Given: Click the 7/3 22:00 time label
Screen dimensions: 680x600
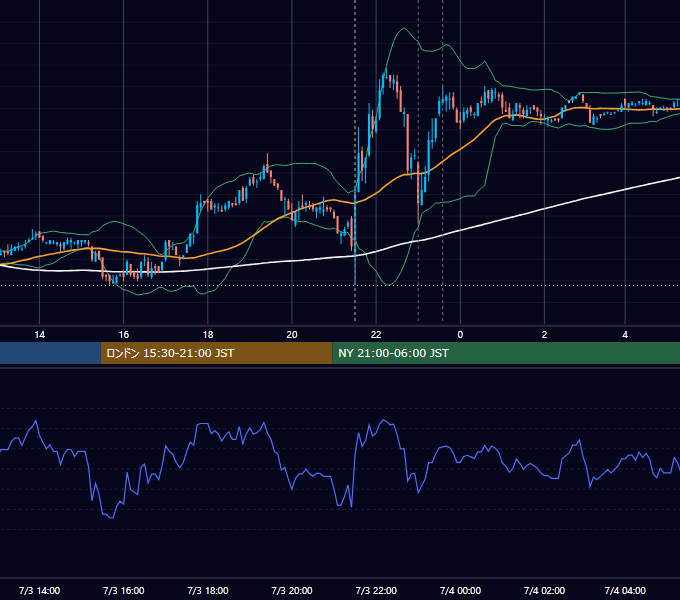Looking at the screenshot, I should [x=376, y=590].
